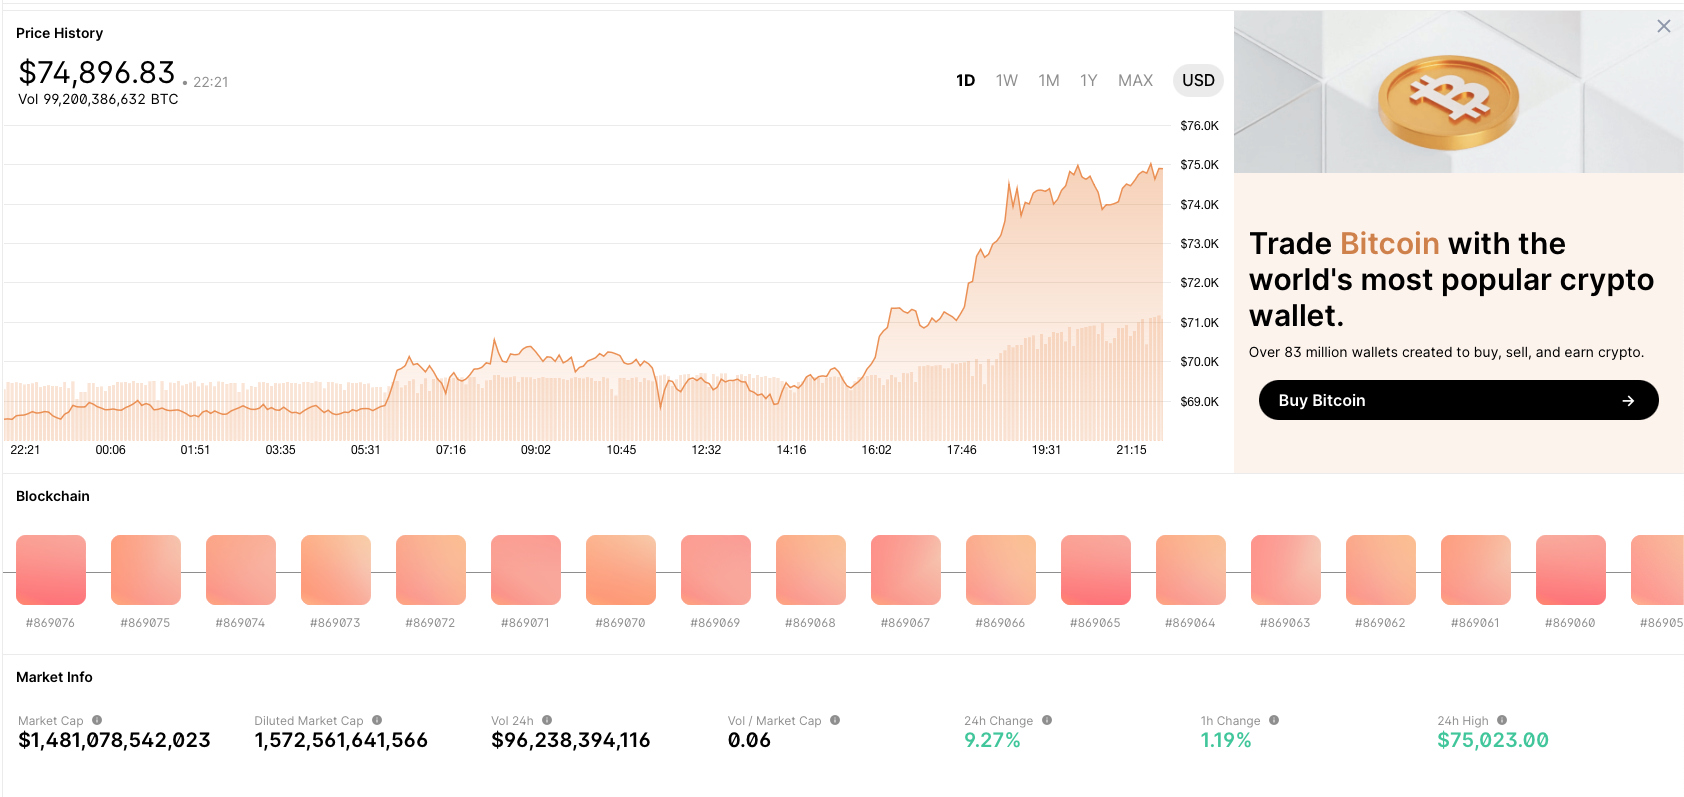This screenshot has height=797, width=1684.
Task: Open the Vol / Market Cap info icon
Action: [x=835, y=720]
